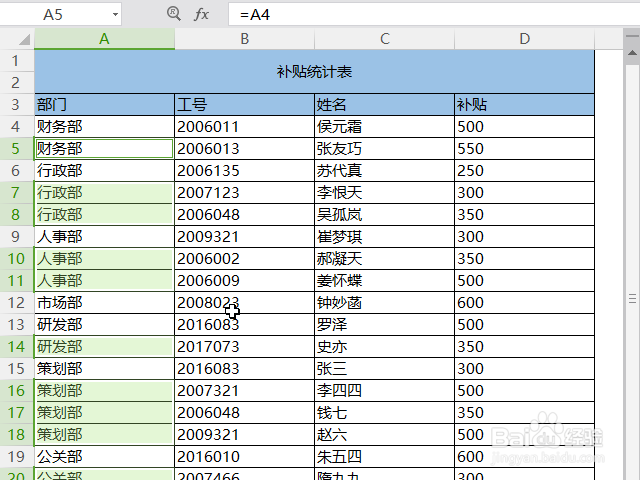This screenshot has height=480, width=640.
Task: Click name cell 钱七
Action: 384,413
